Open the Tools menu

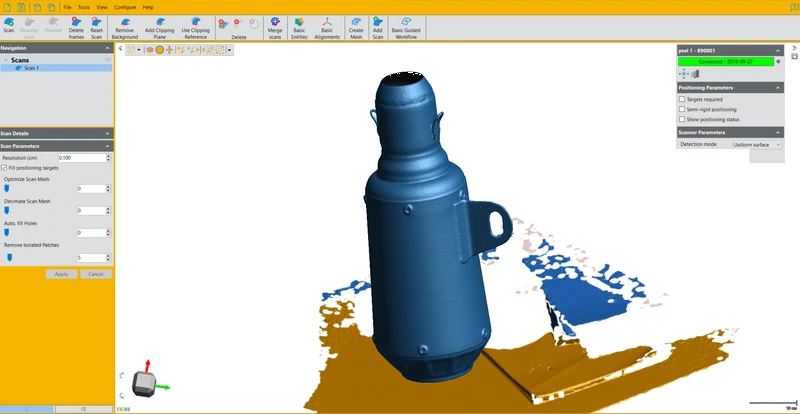tap(83, 7)
